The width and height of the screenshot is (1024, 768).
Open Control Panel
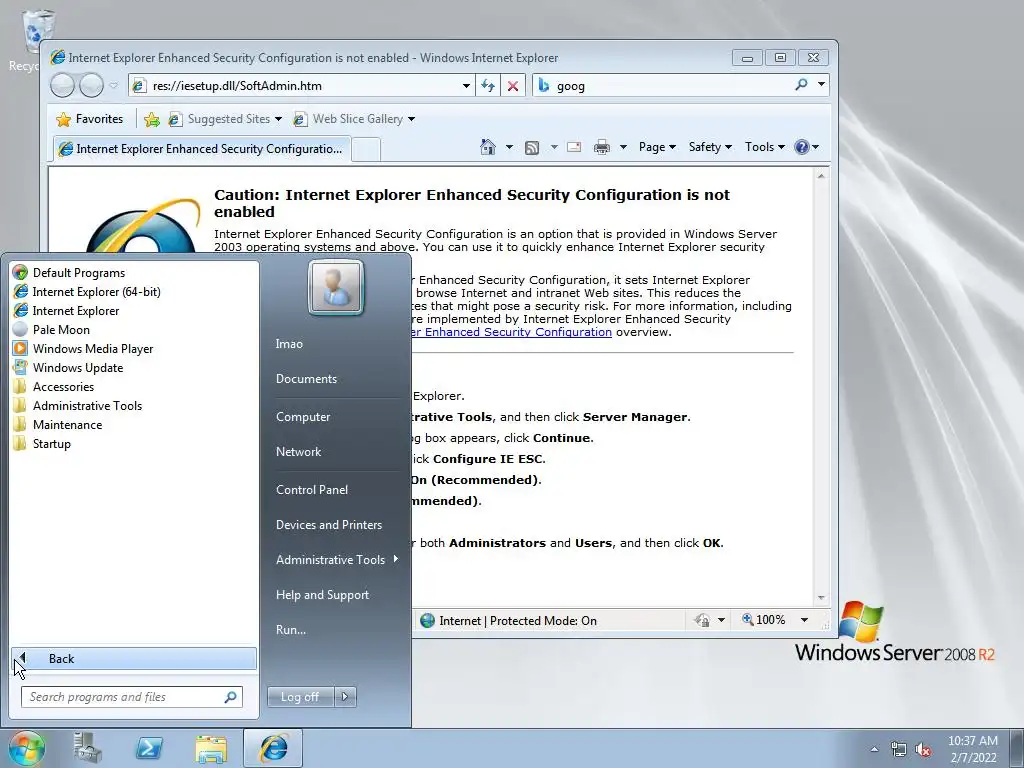[312, 490]
